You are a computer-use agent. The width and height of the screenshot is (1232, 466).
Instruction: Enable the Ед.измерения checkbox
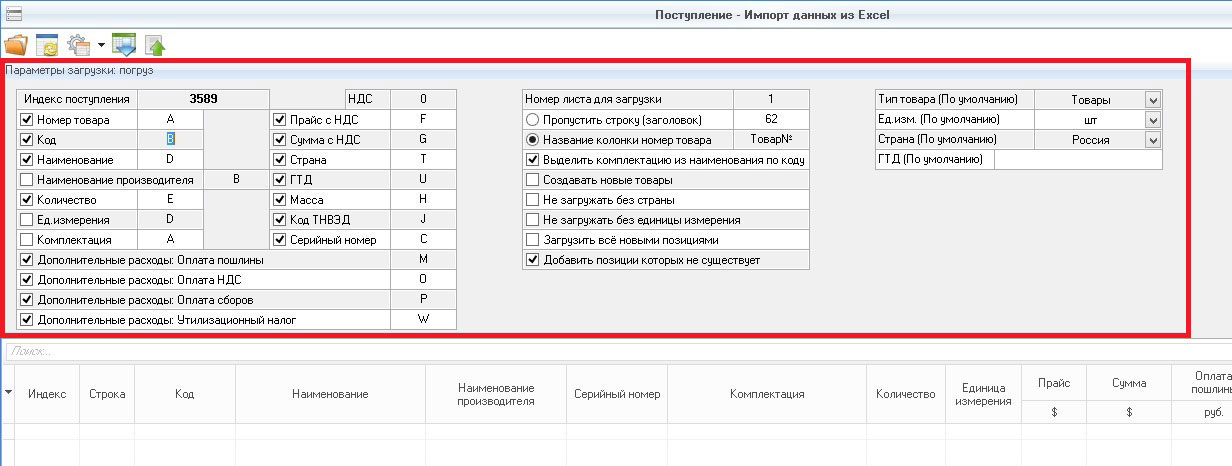pos(27,220)
